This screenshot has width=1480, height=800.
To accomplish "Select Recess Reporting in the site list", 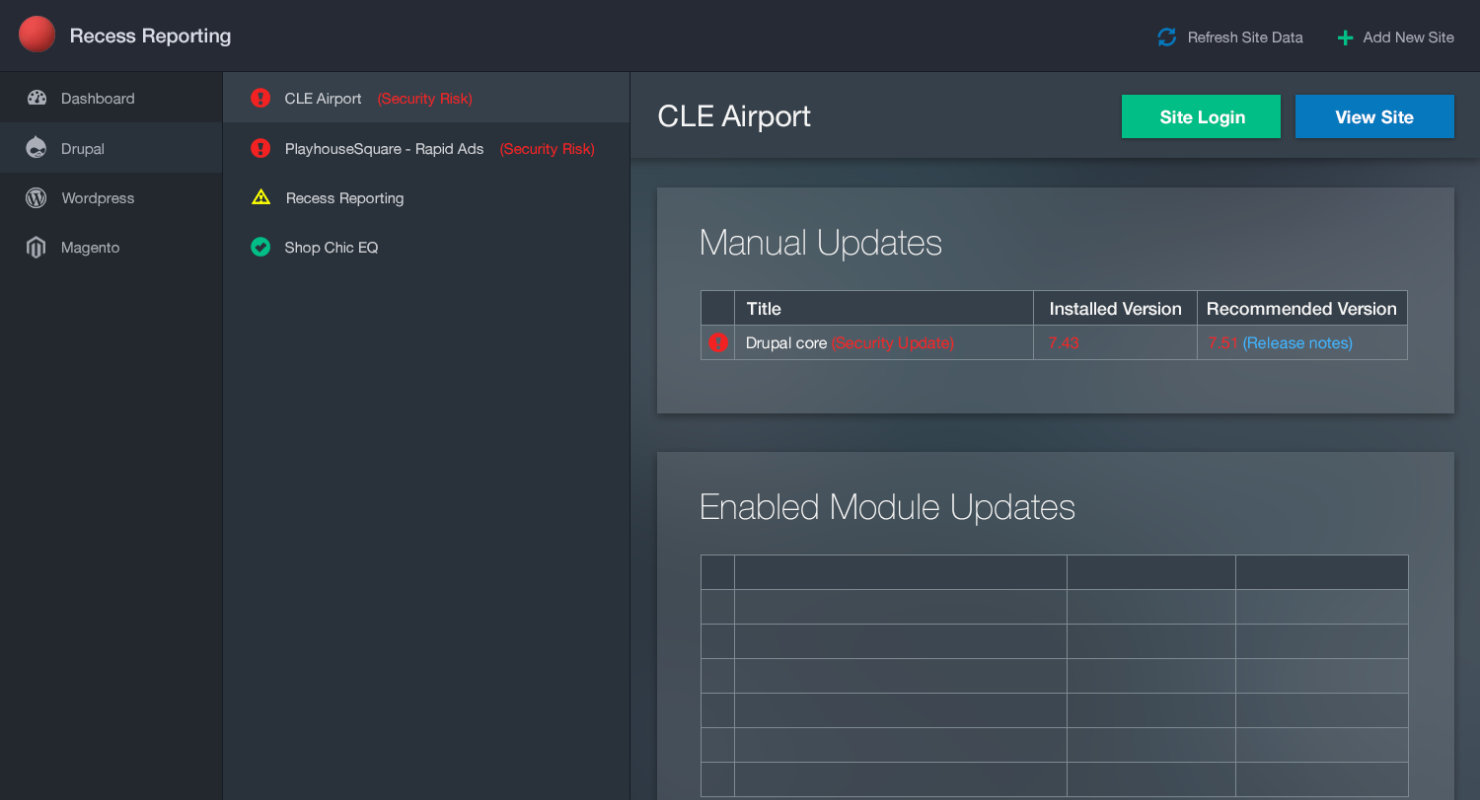I will click(x=426, y=198).
